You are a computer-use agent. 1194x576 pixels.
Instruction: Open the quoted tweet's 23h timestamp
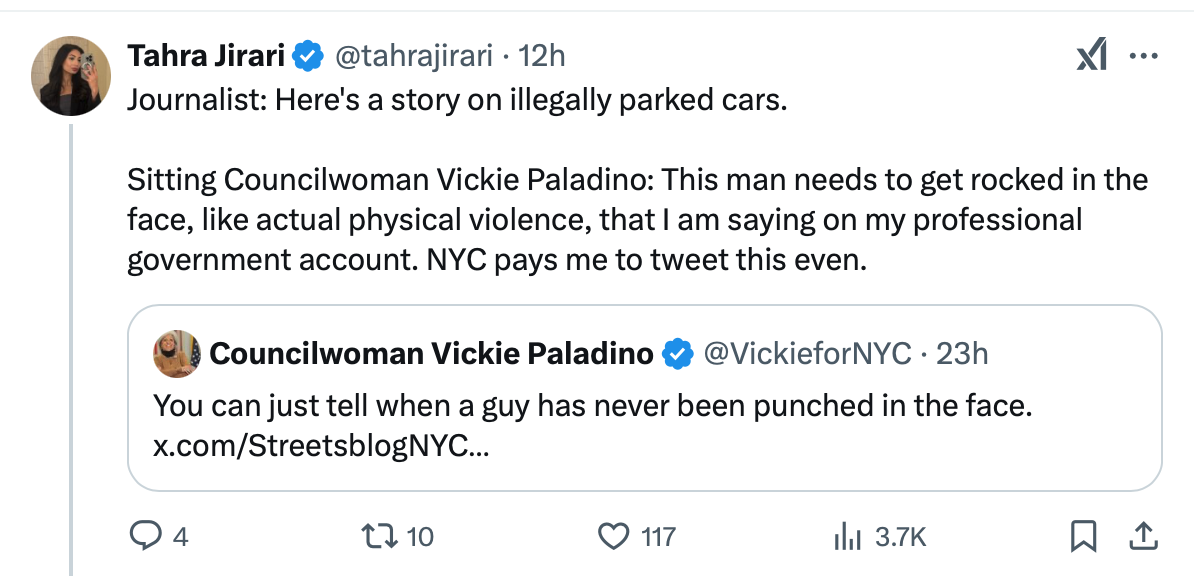pos(962,353)
